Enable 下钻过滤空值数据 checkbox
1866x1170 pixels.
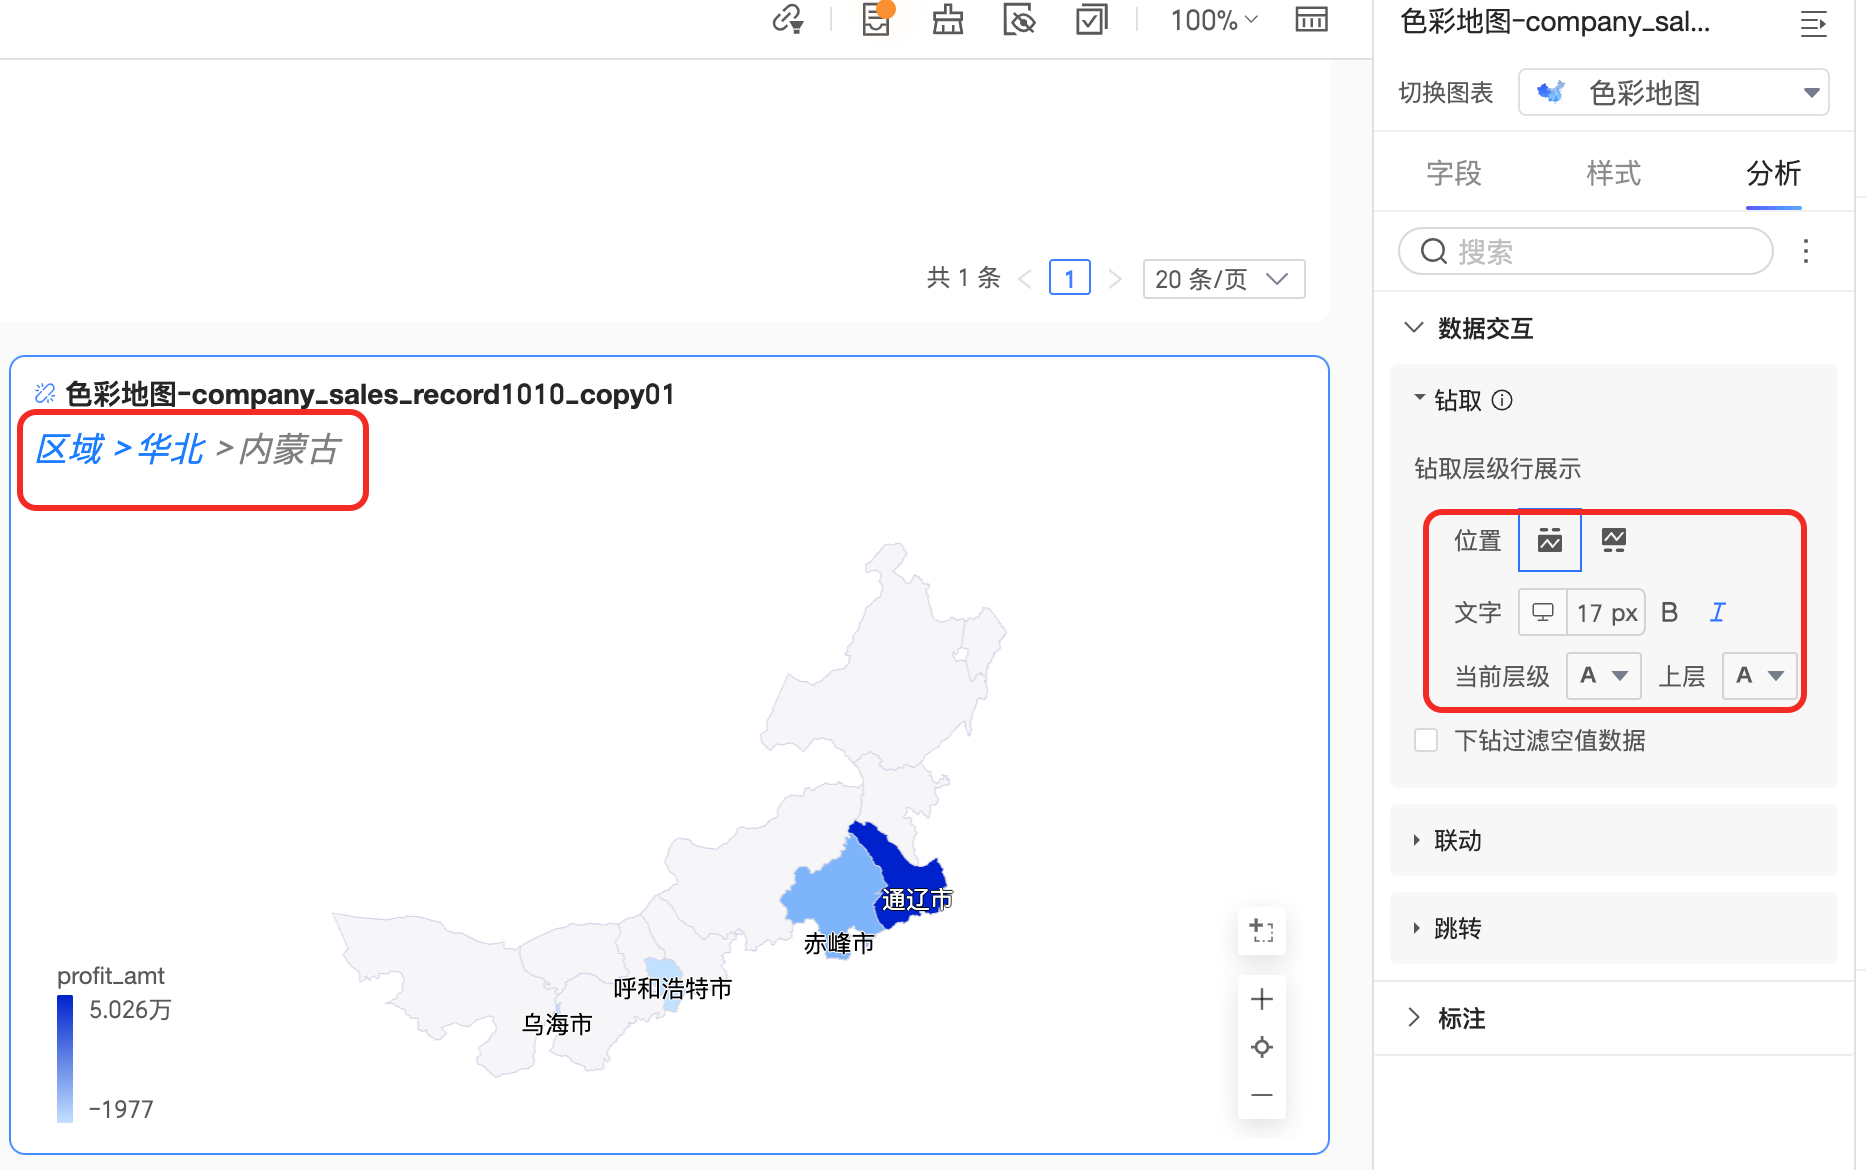click(x=1426, y=740)
